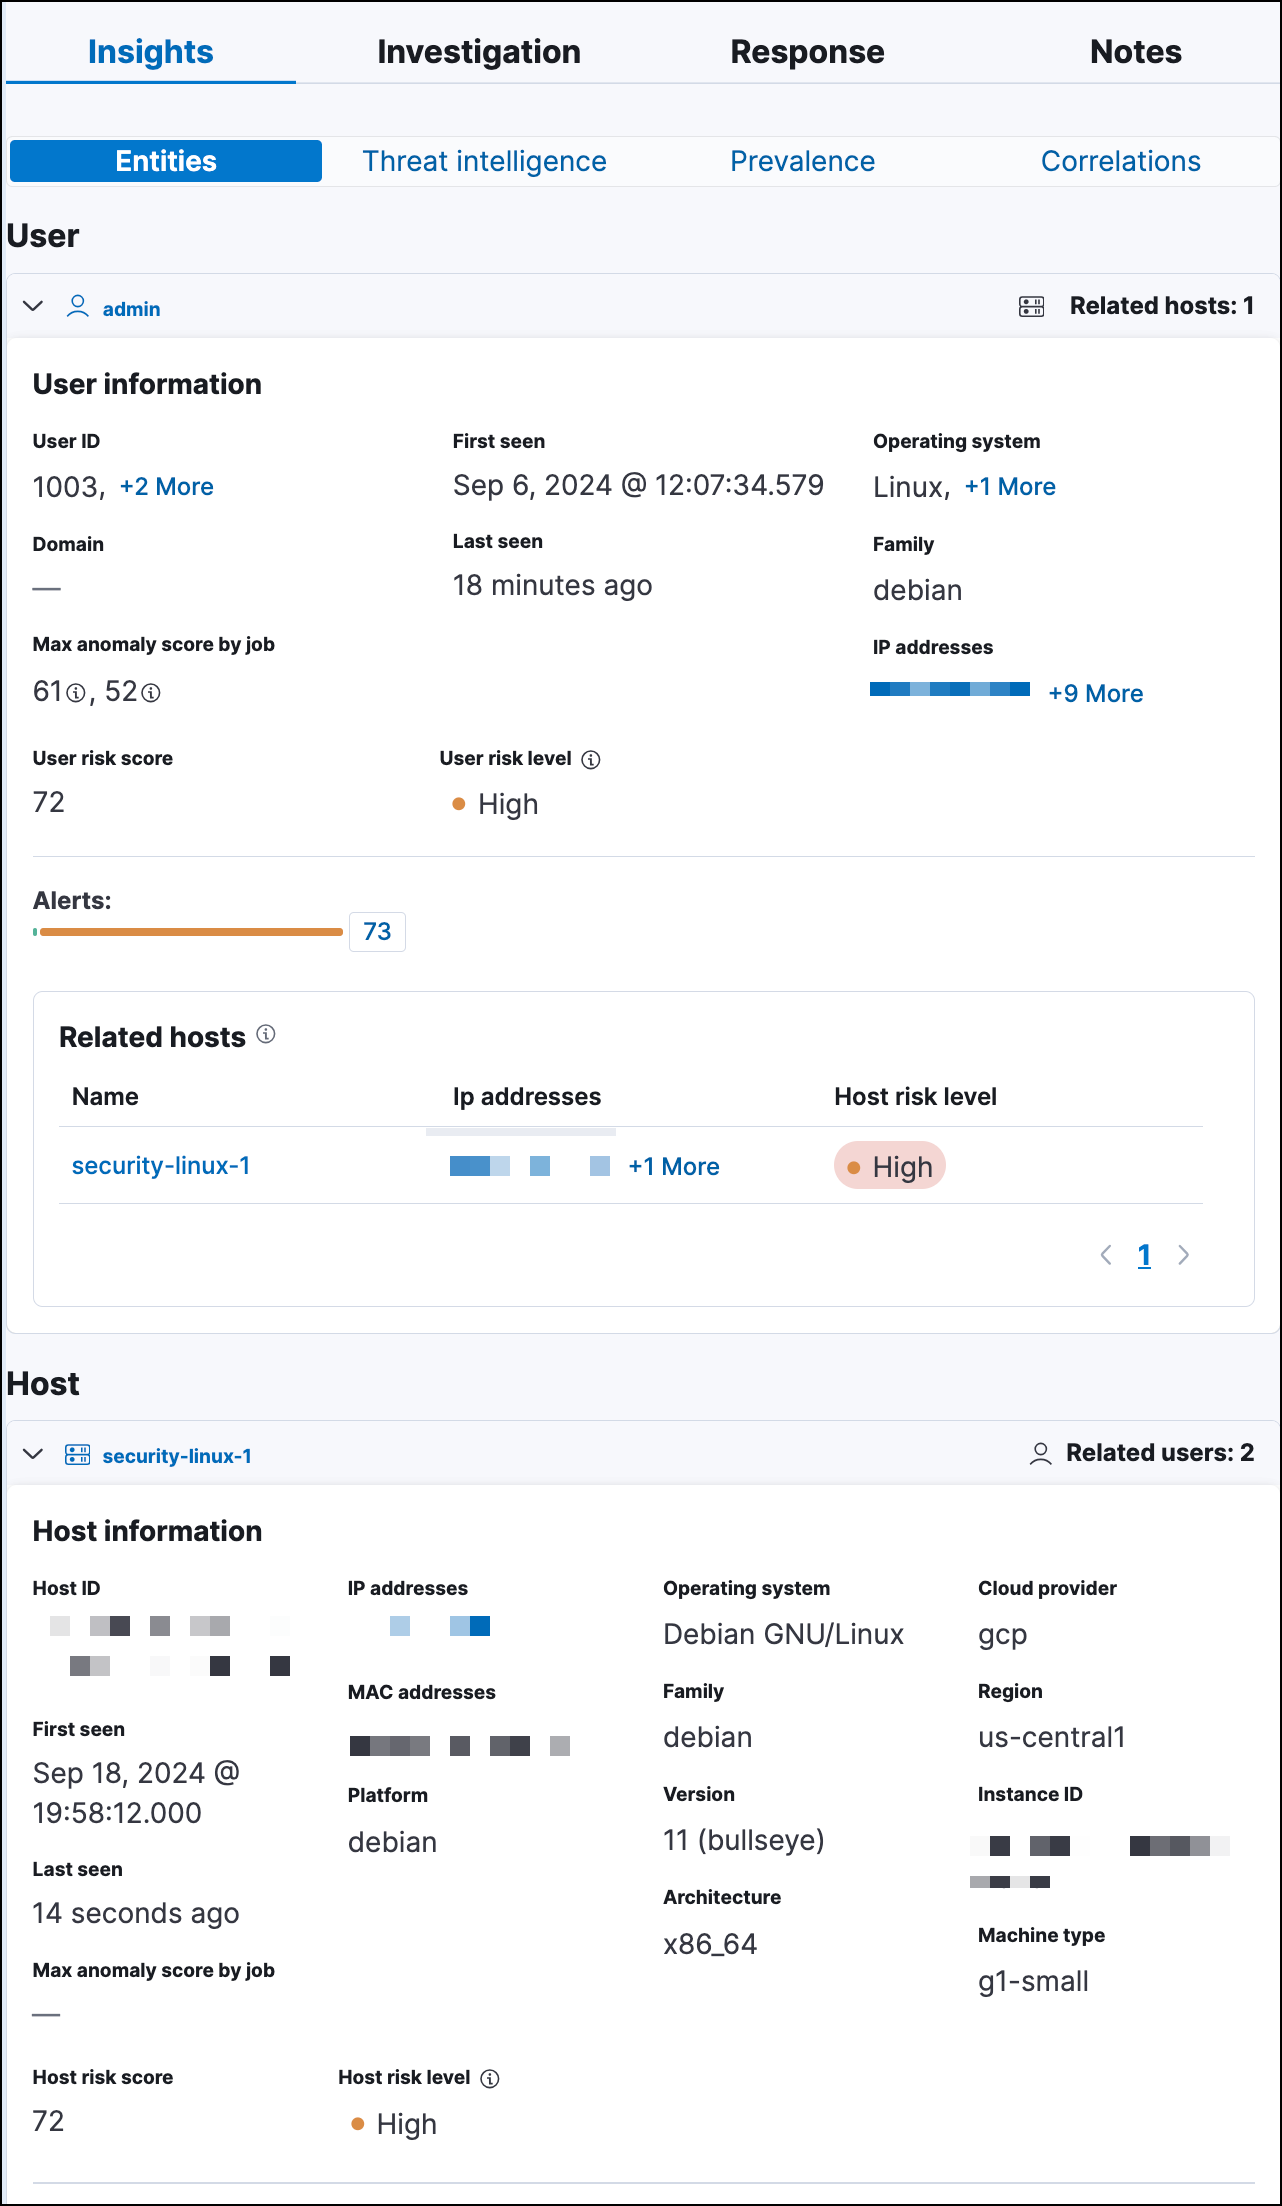
Task: Expand +2 More user IDs
Action: 166,487
